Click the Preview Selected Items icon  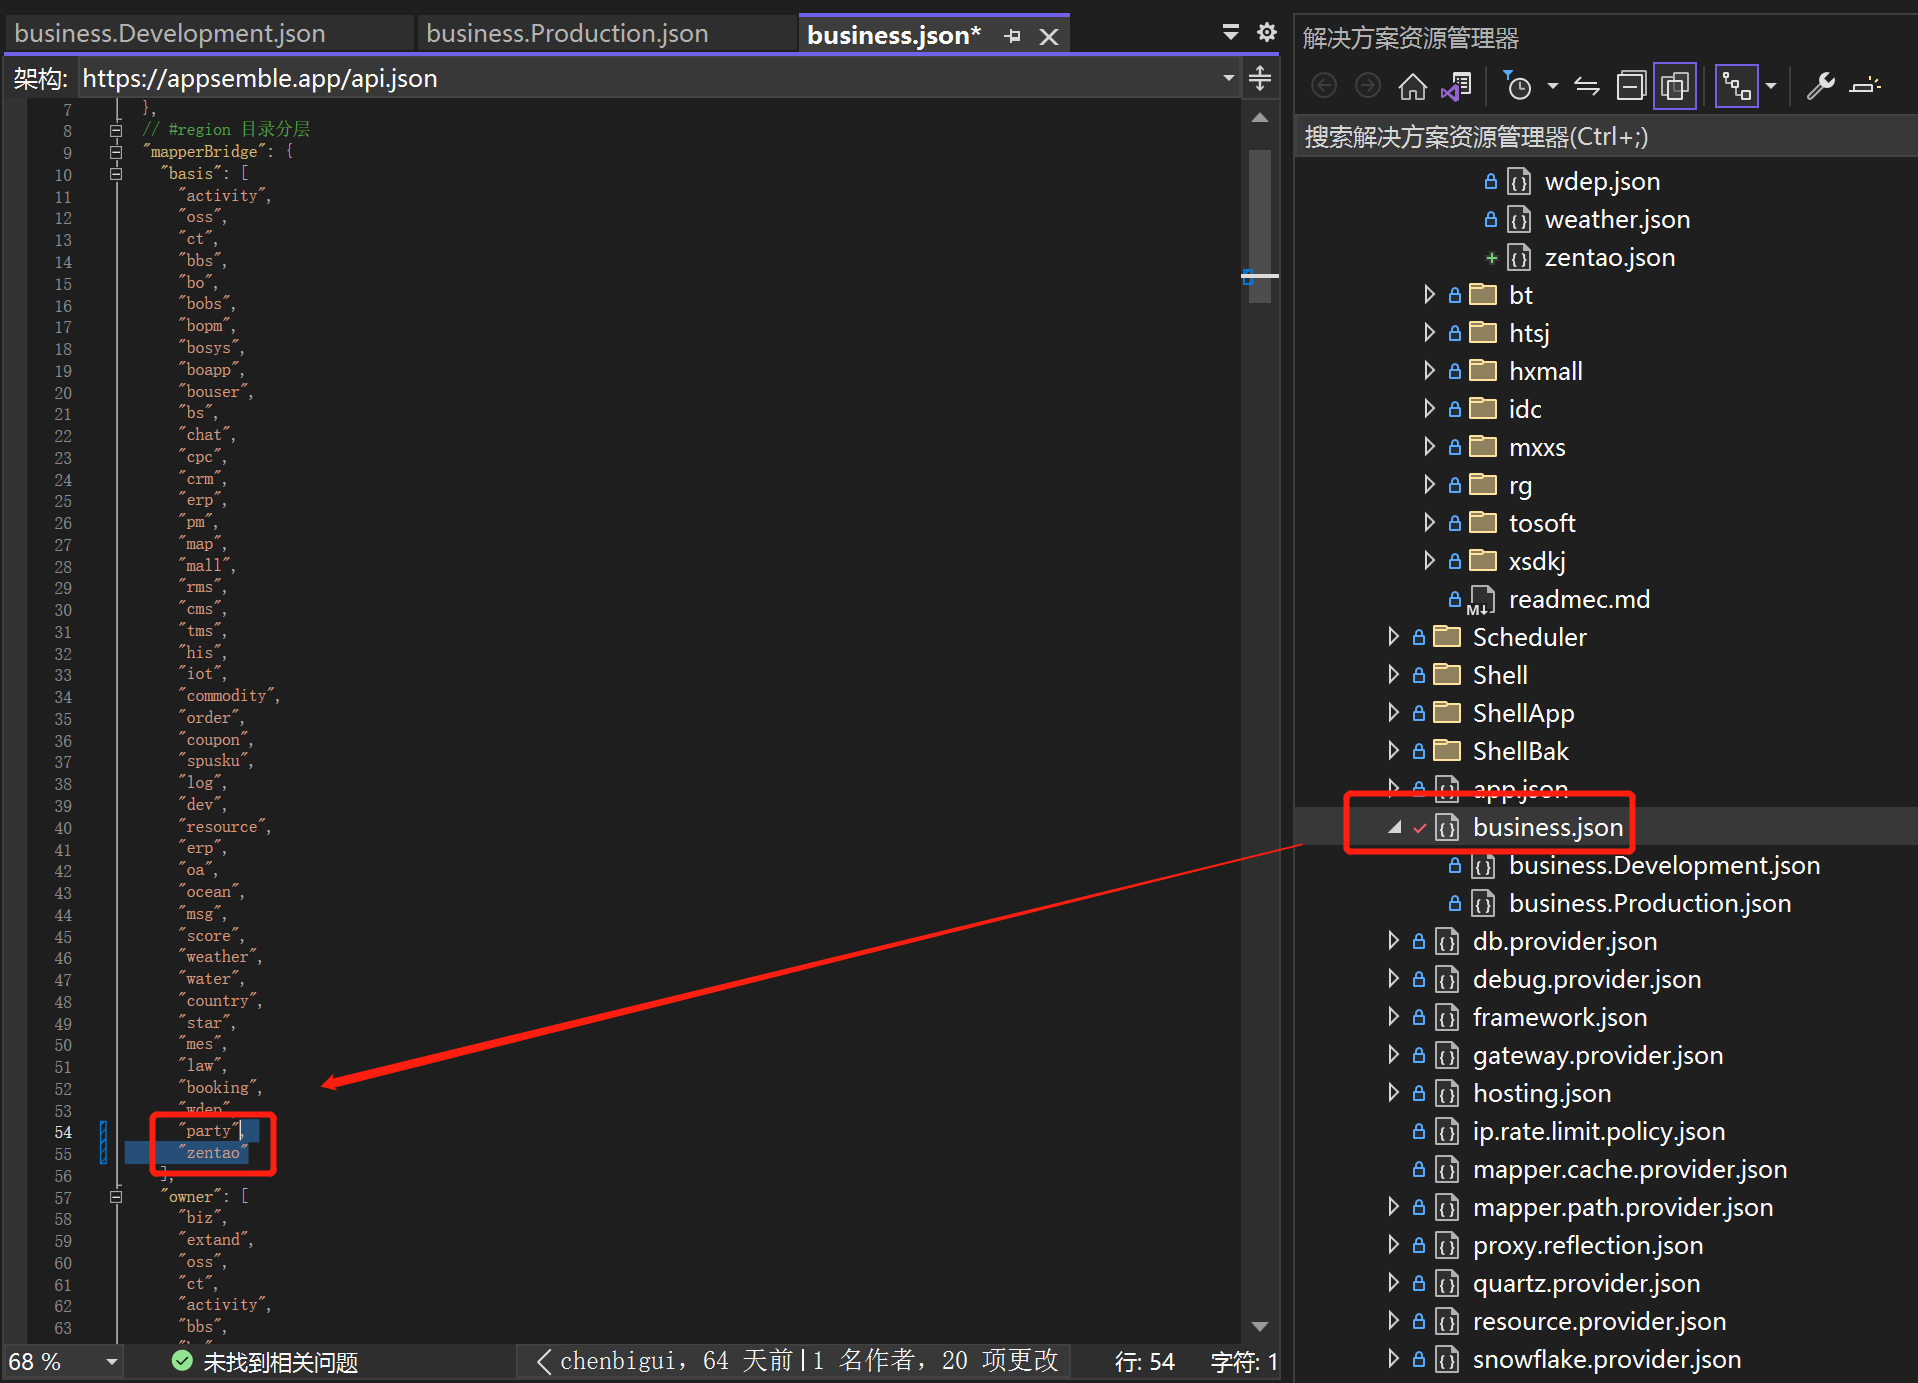pyautogui.click(x=1865, y=86)
